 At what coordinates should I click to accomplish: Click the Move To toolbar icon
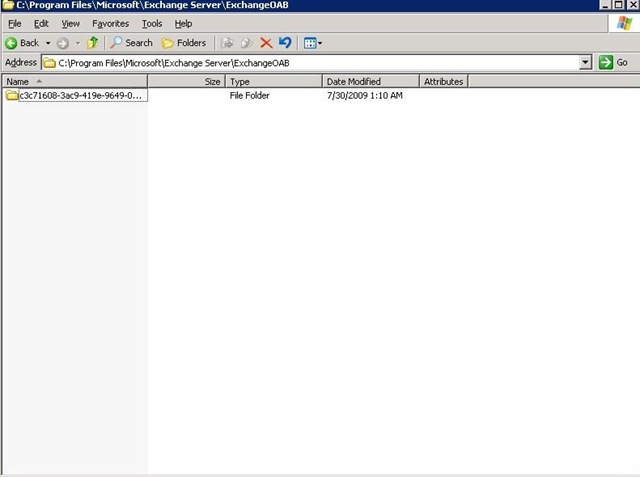pos(227,43)
